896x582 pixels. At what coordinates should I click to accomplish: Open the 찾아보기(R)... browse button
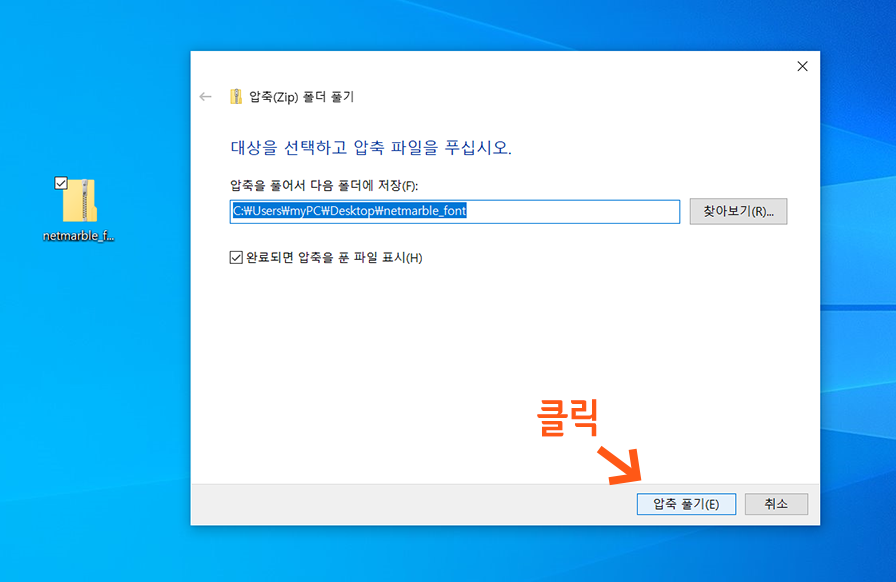coord(738,212)
